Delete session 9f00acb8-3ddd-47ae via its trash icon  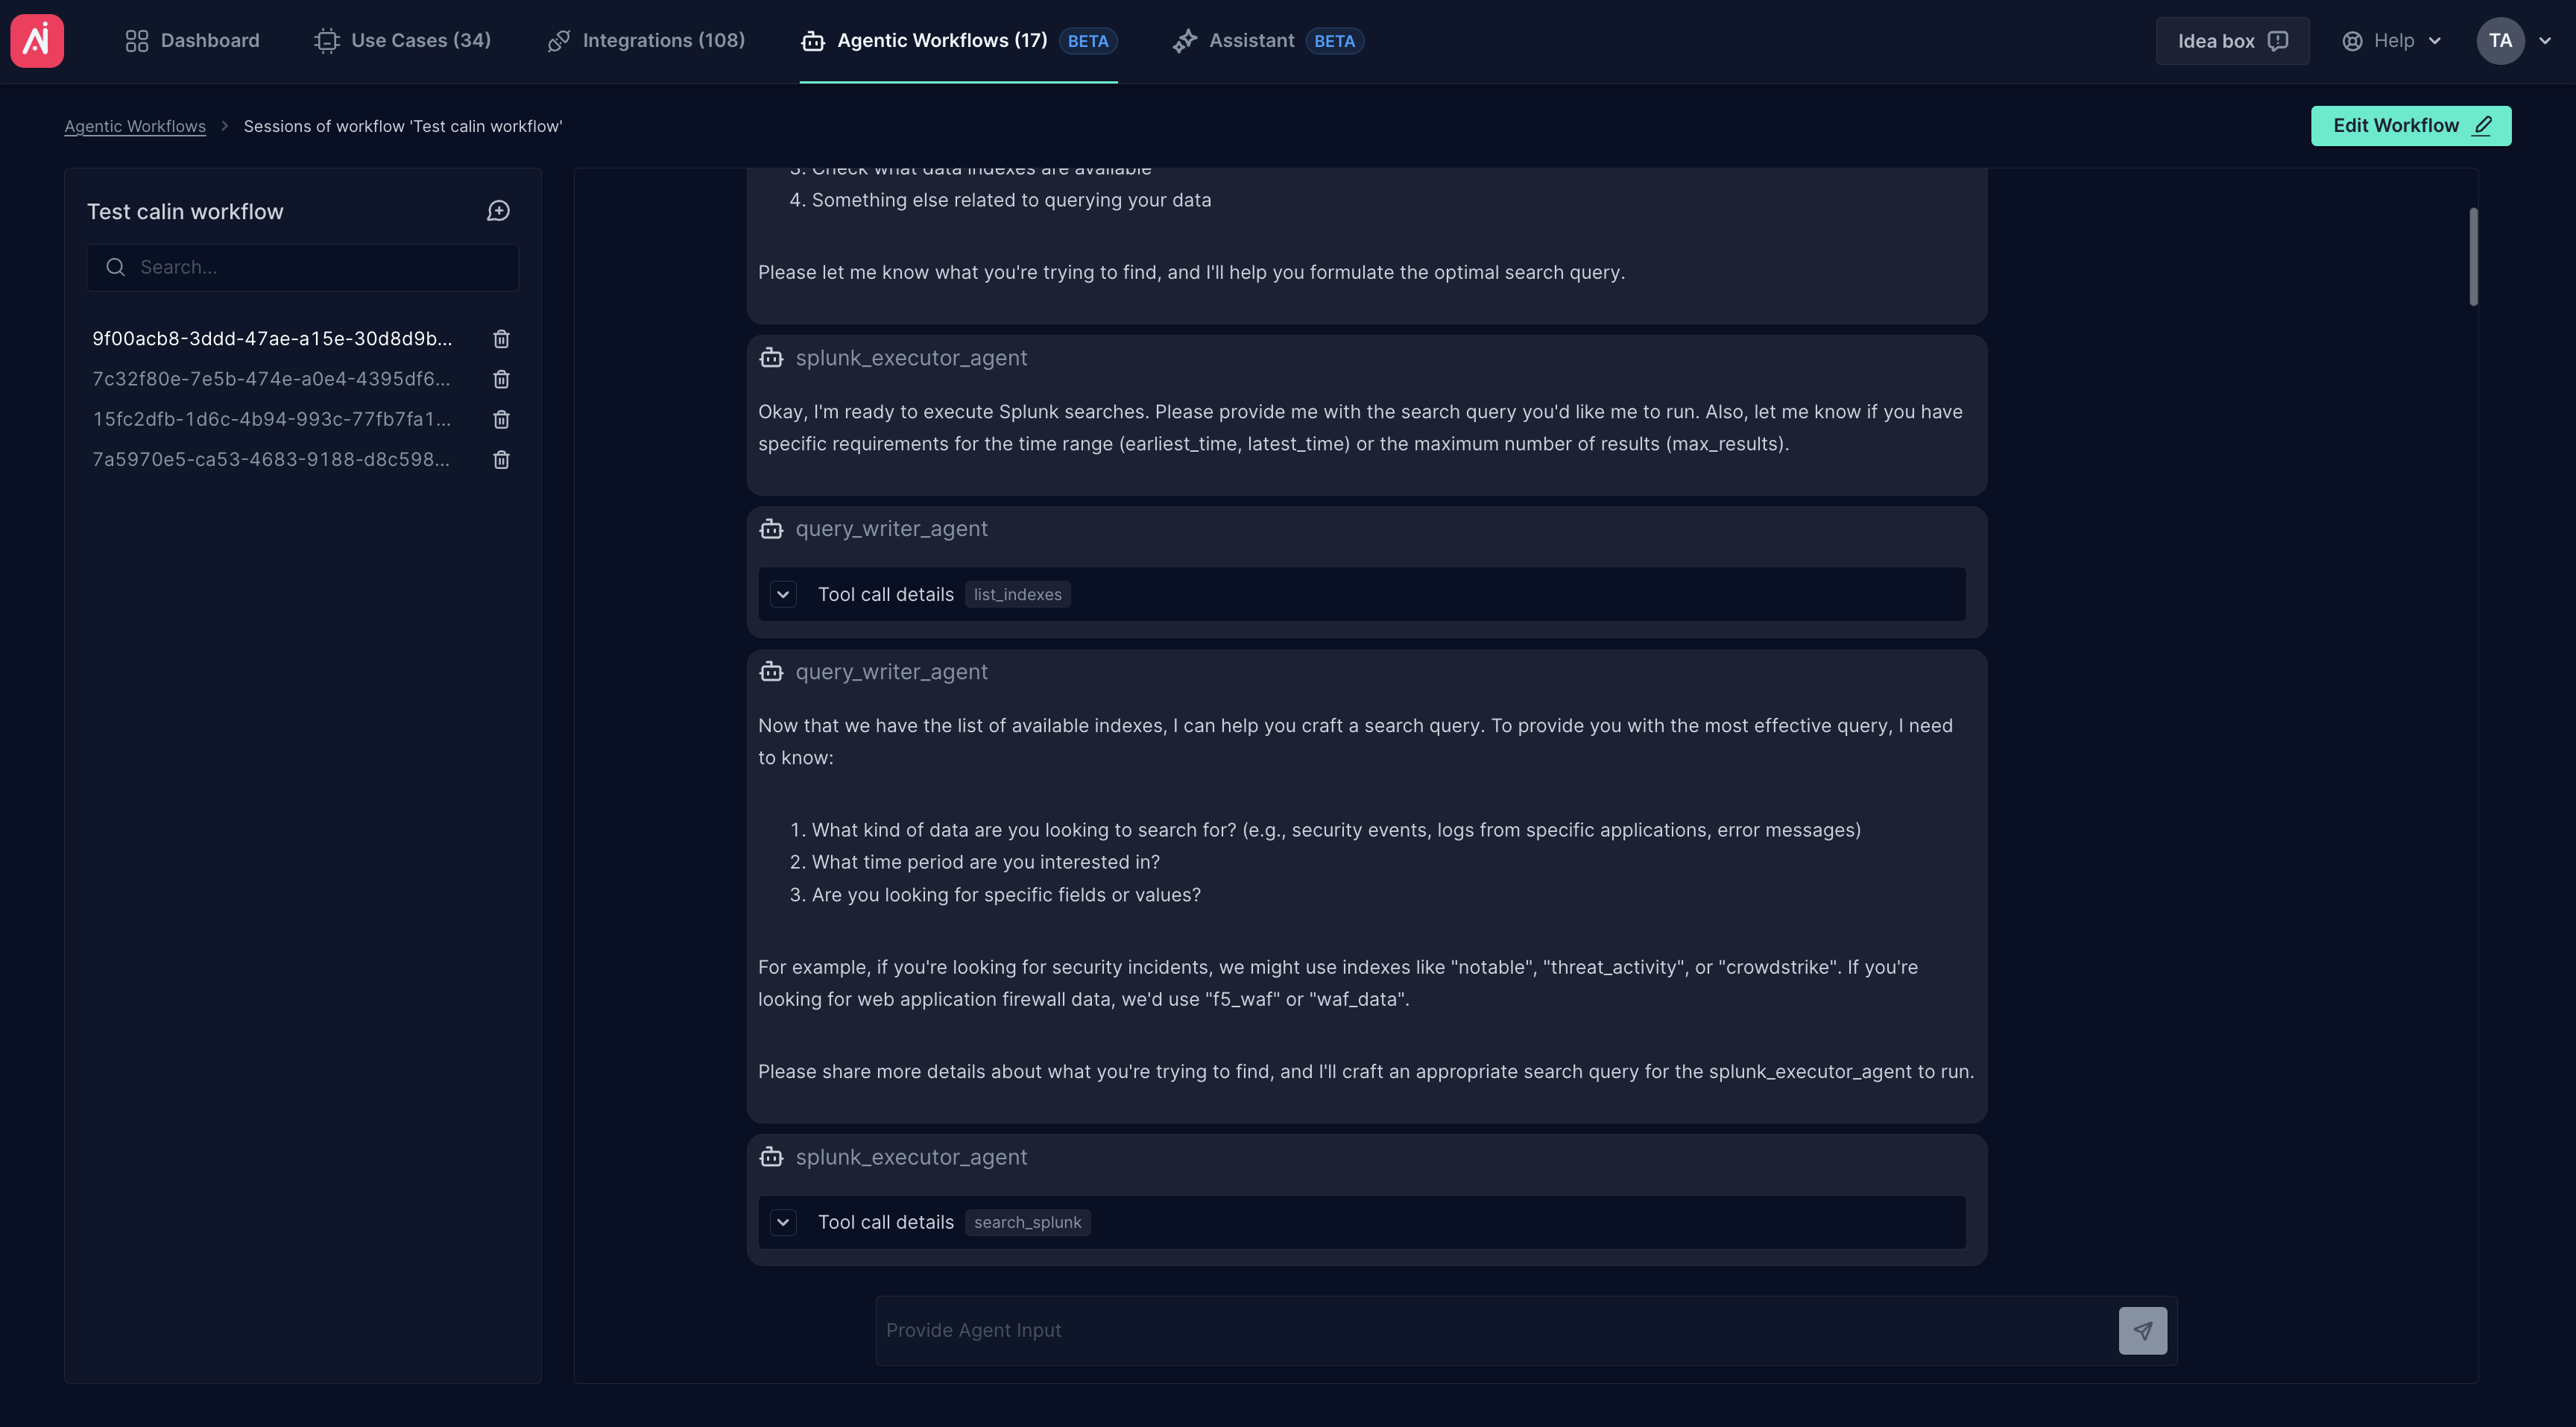click(501, 339)
